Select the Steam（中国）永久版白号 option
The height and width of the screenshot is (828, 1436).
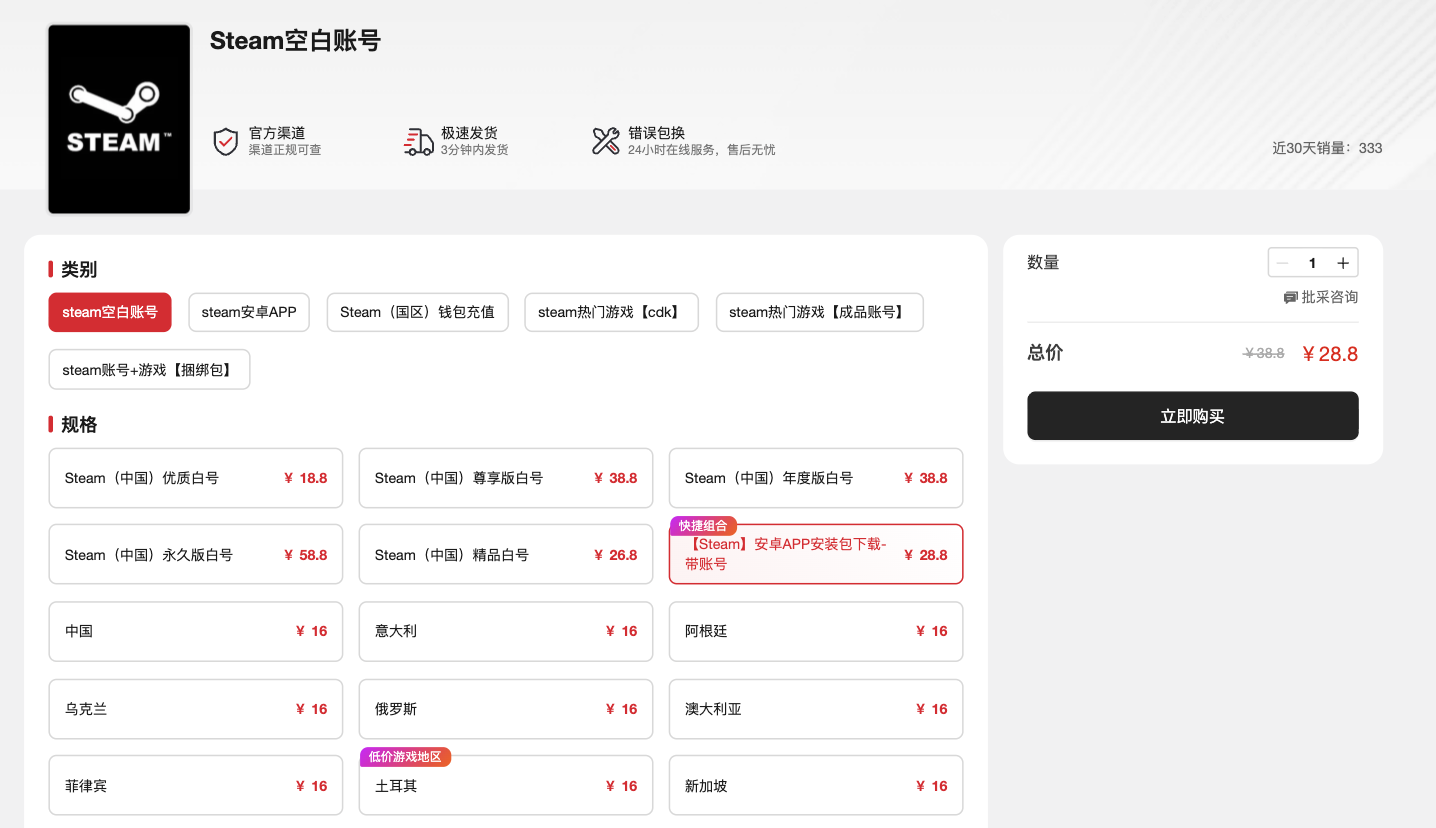195,554
